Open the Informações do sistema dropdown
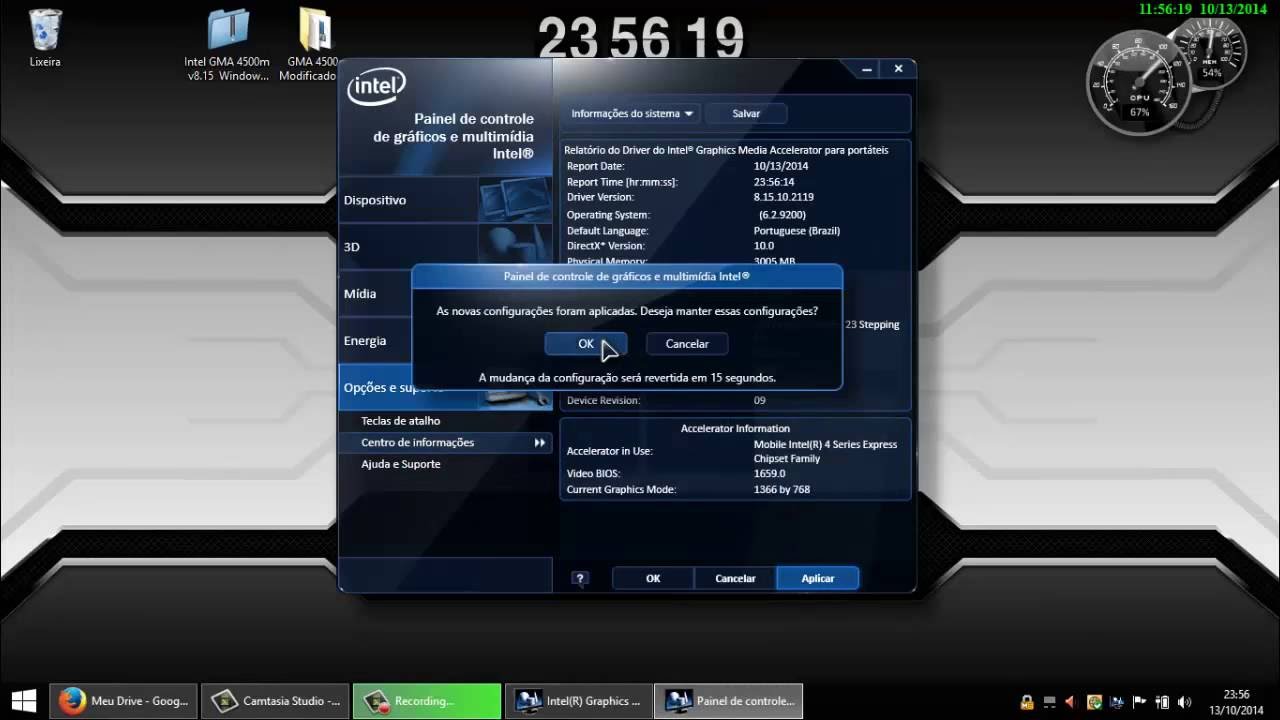The width and height of the screenshot is (1280, 720). pyautogui.click(x=632, y=114)
